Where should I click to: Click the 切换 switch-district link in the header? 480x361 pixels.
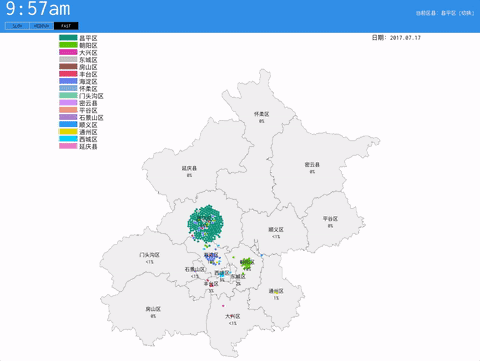(466, 13)
